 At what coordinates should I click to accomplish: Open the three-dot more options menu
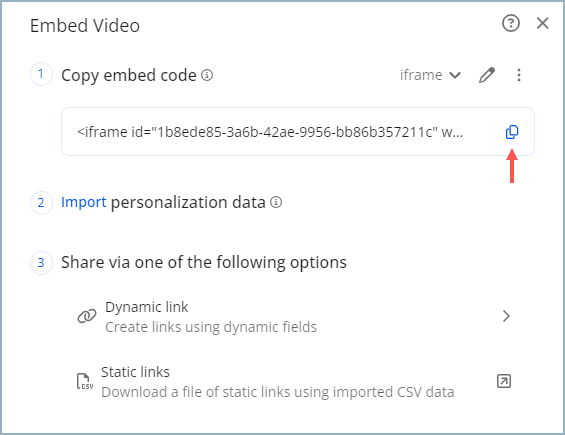519,75
